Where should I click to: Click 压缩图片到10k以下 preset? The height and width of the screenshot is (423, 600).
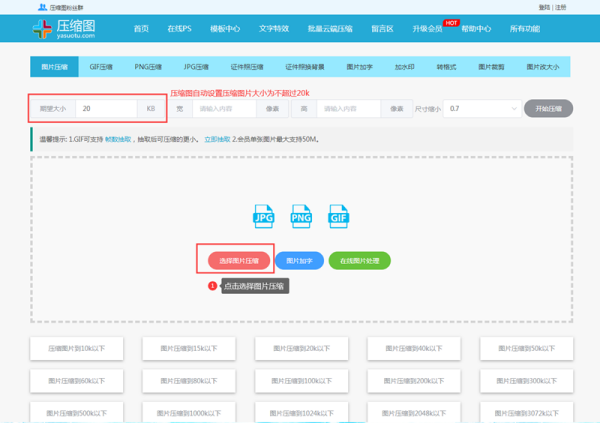click(77, 348)
